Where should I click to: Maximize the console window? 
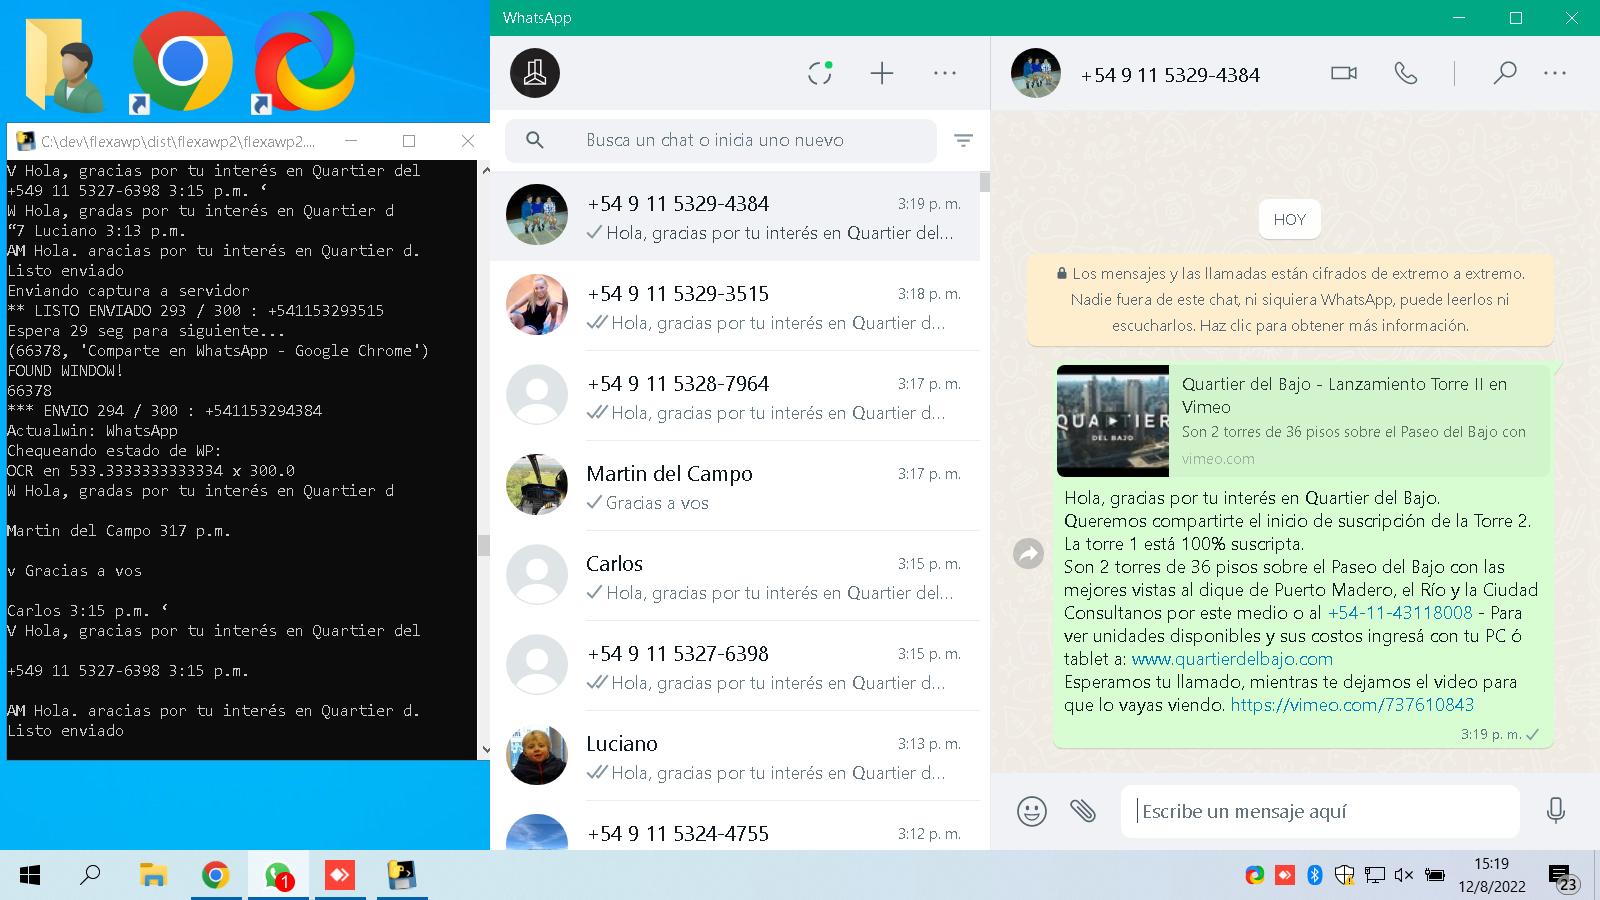(x=409, y=141)
